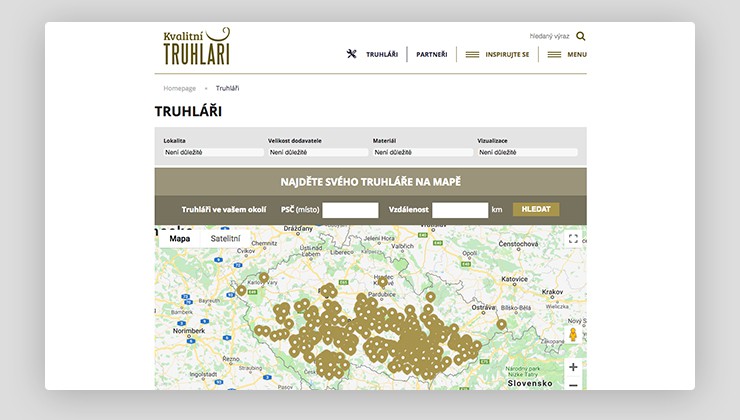Click the TRUHLÁŘI page heading
The width and height of the screenshot is (740, 420).
tap(188, 111)
